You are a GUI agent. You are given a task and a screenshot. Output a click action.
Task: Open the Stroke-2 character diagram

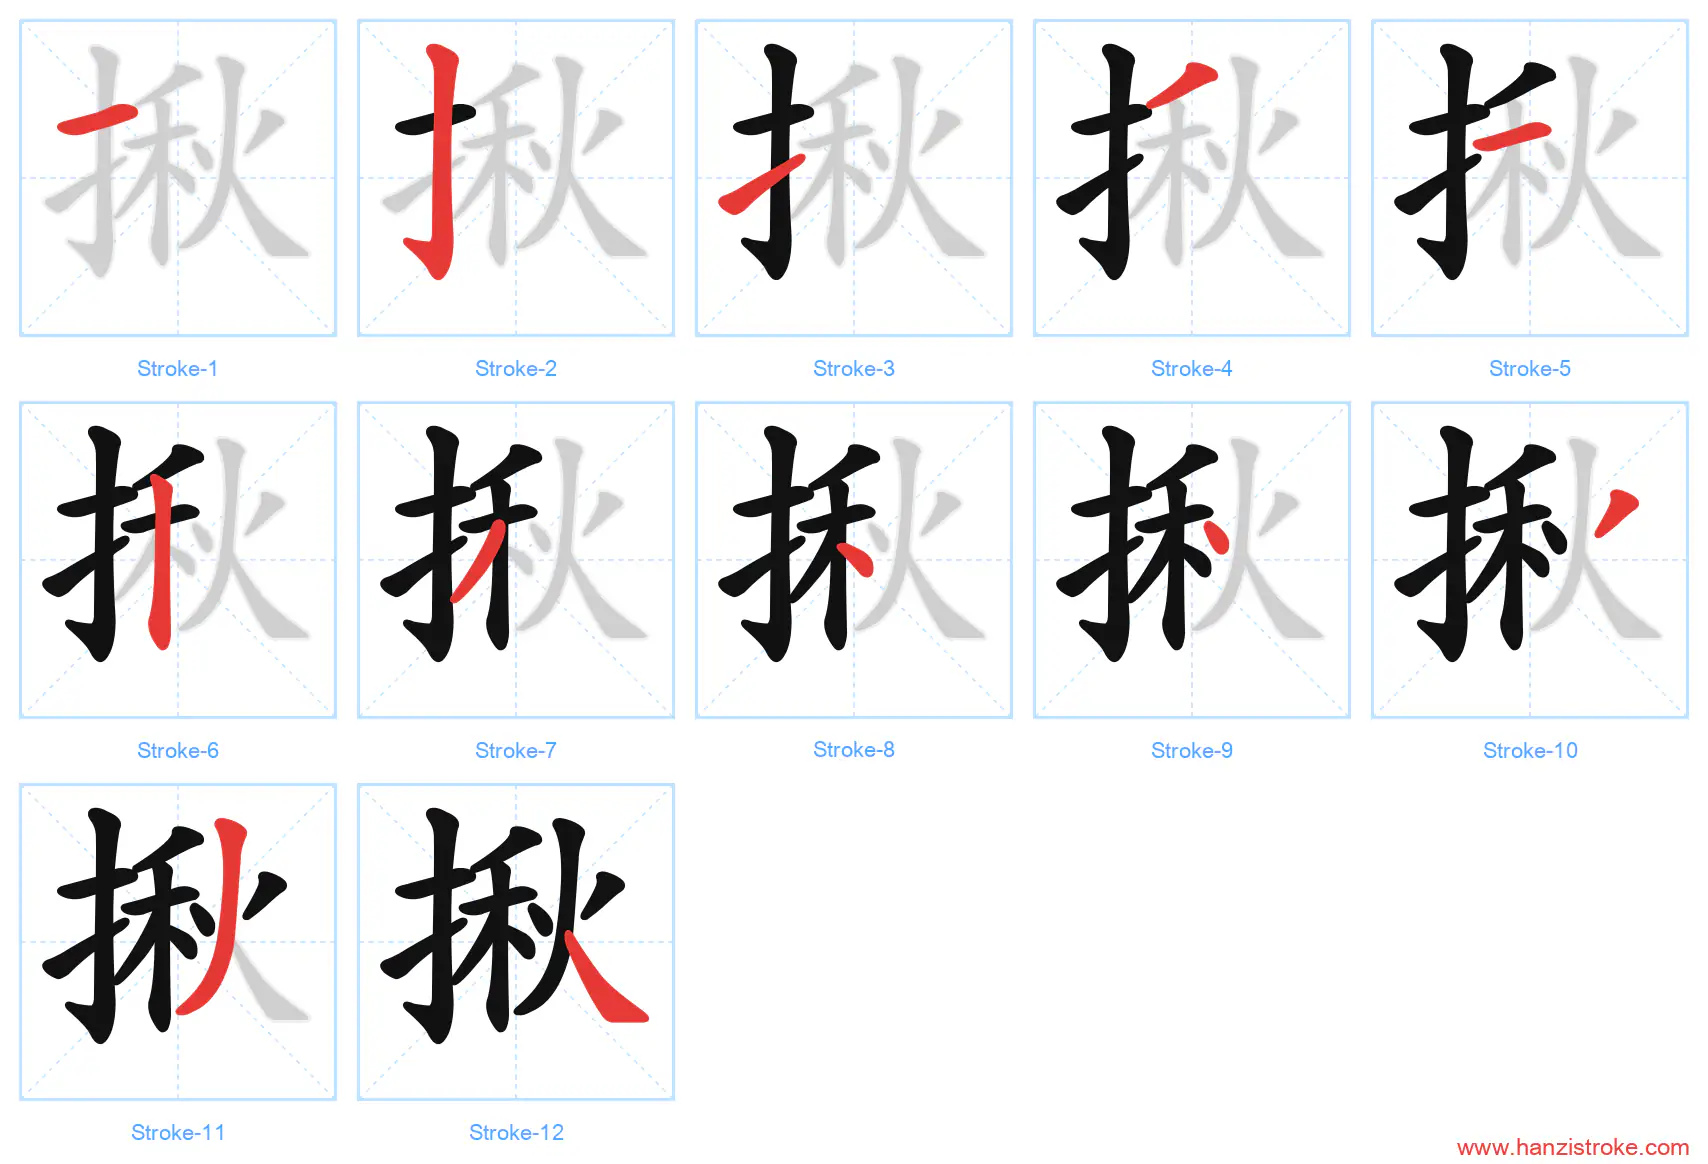[x=516, y=178]
